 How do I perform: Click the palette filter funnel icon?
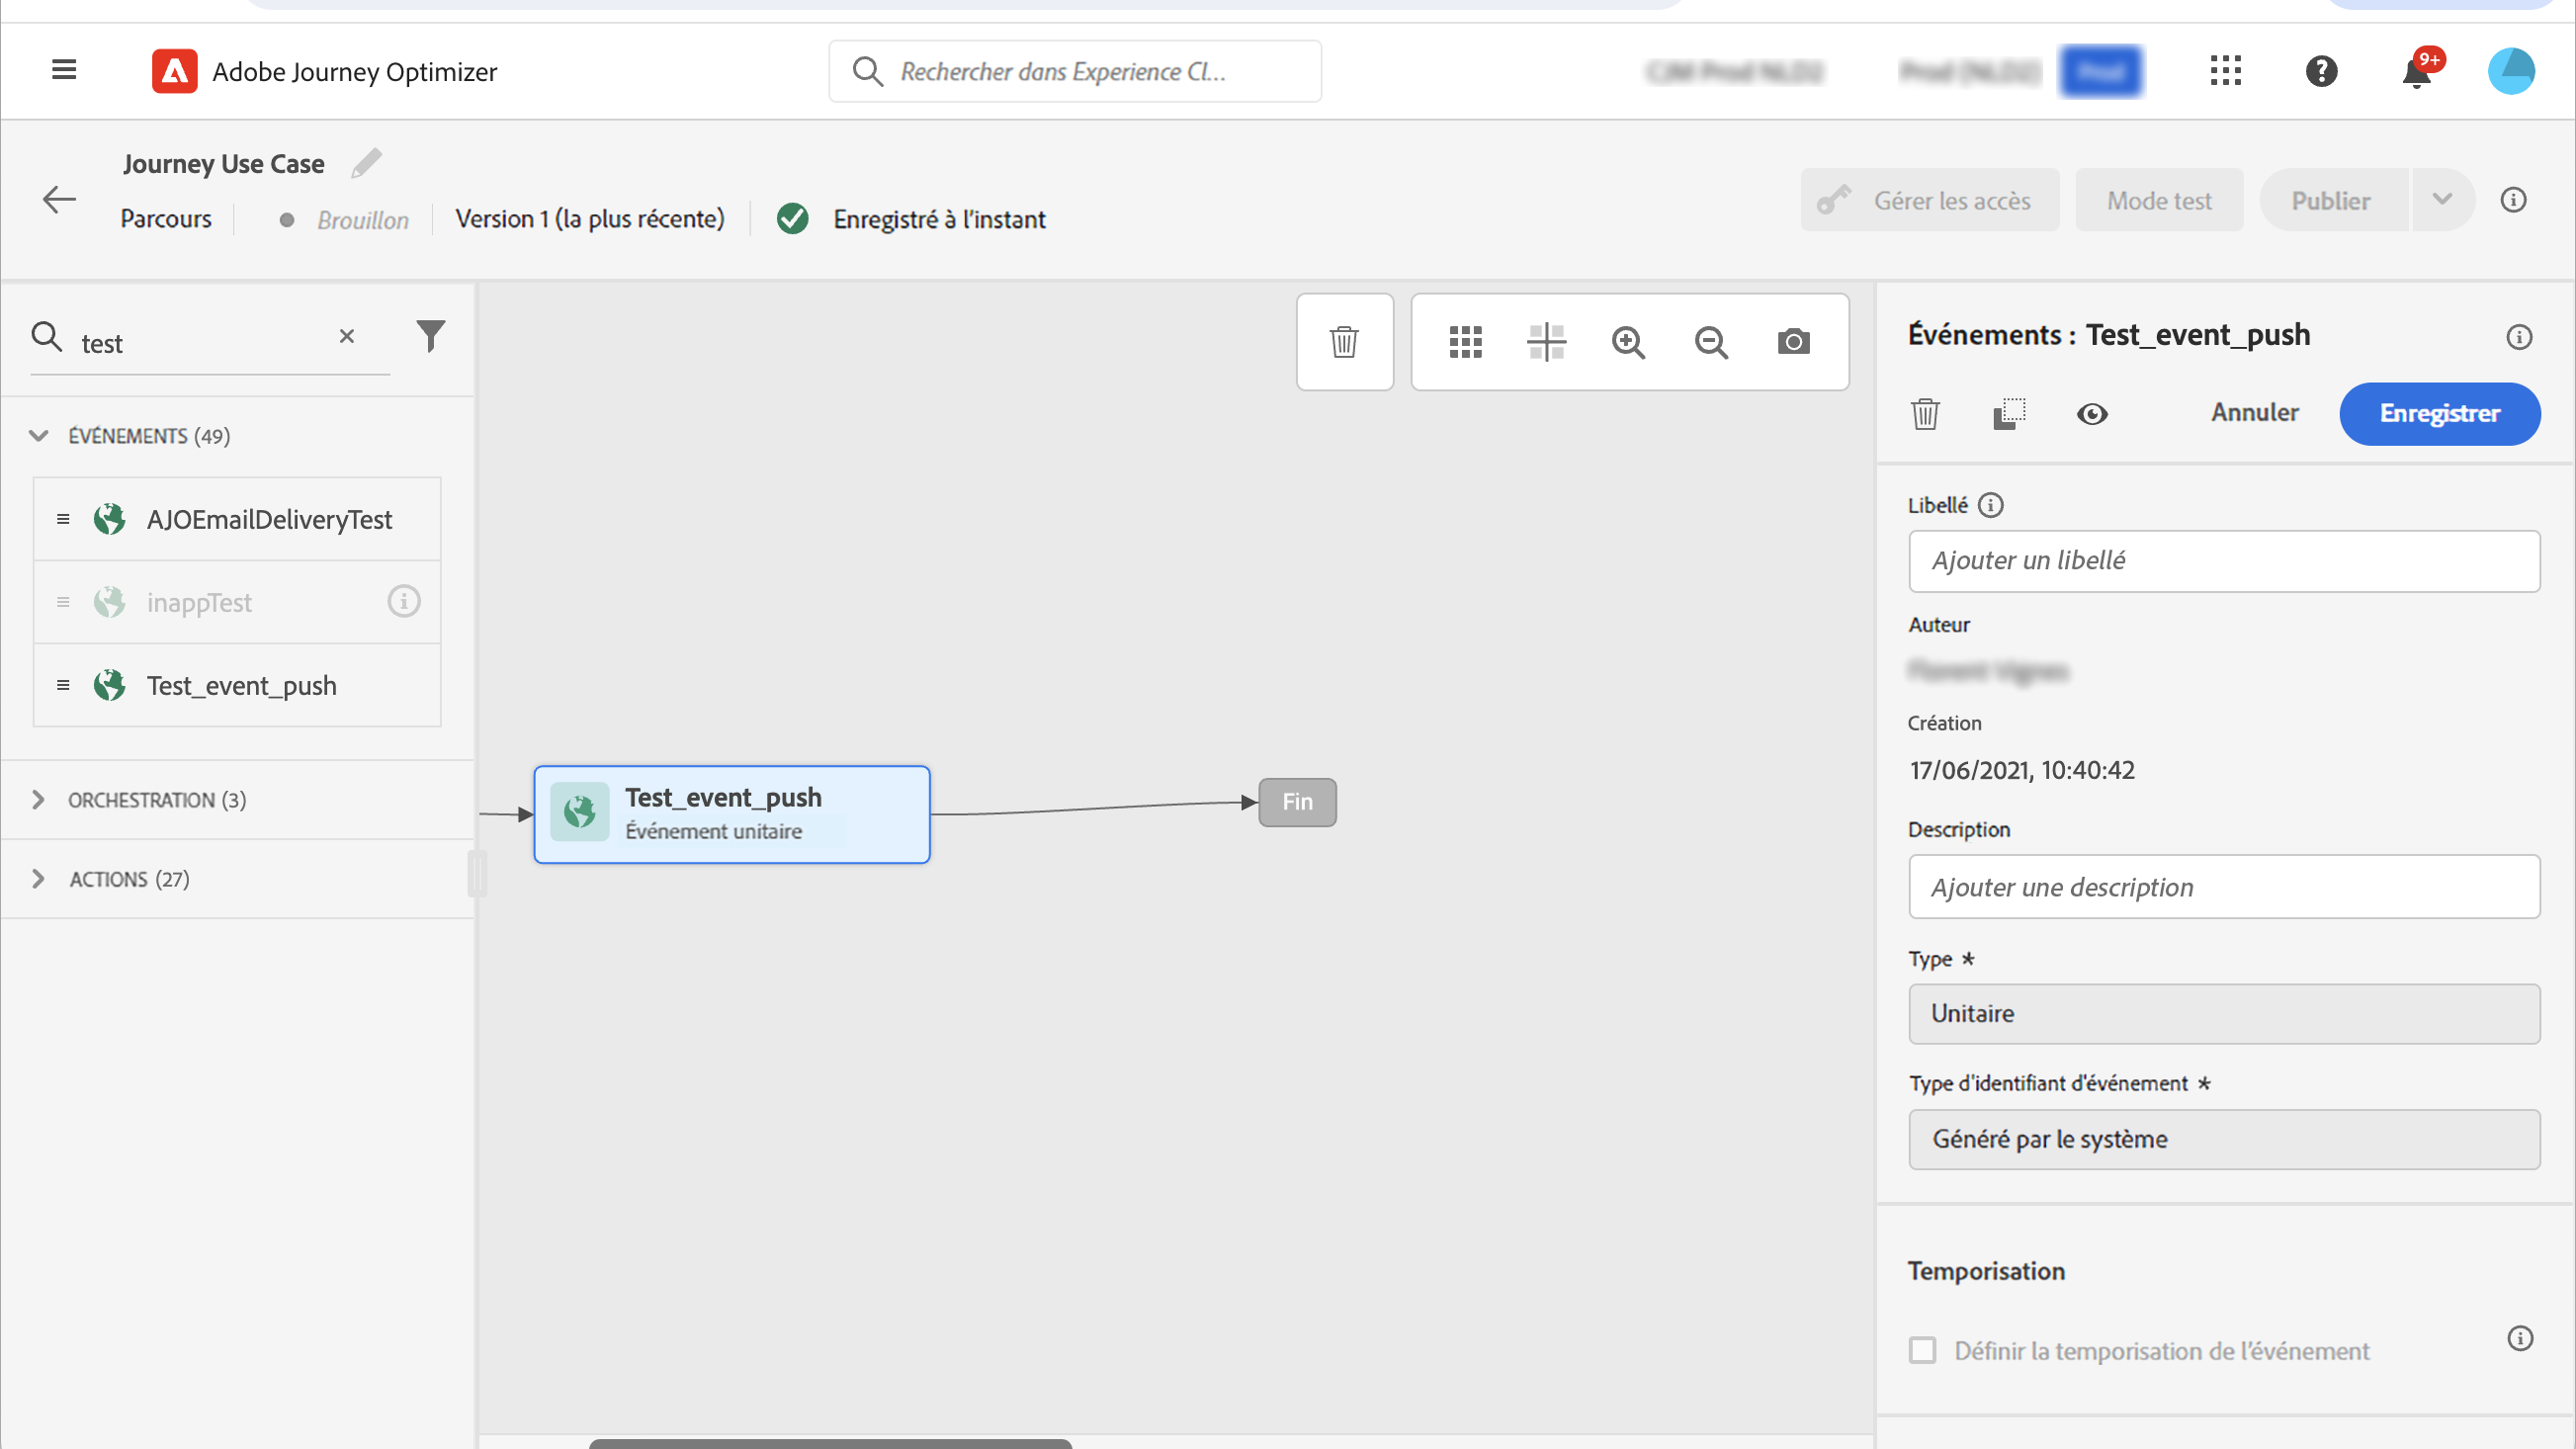(x=430, y=336)
